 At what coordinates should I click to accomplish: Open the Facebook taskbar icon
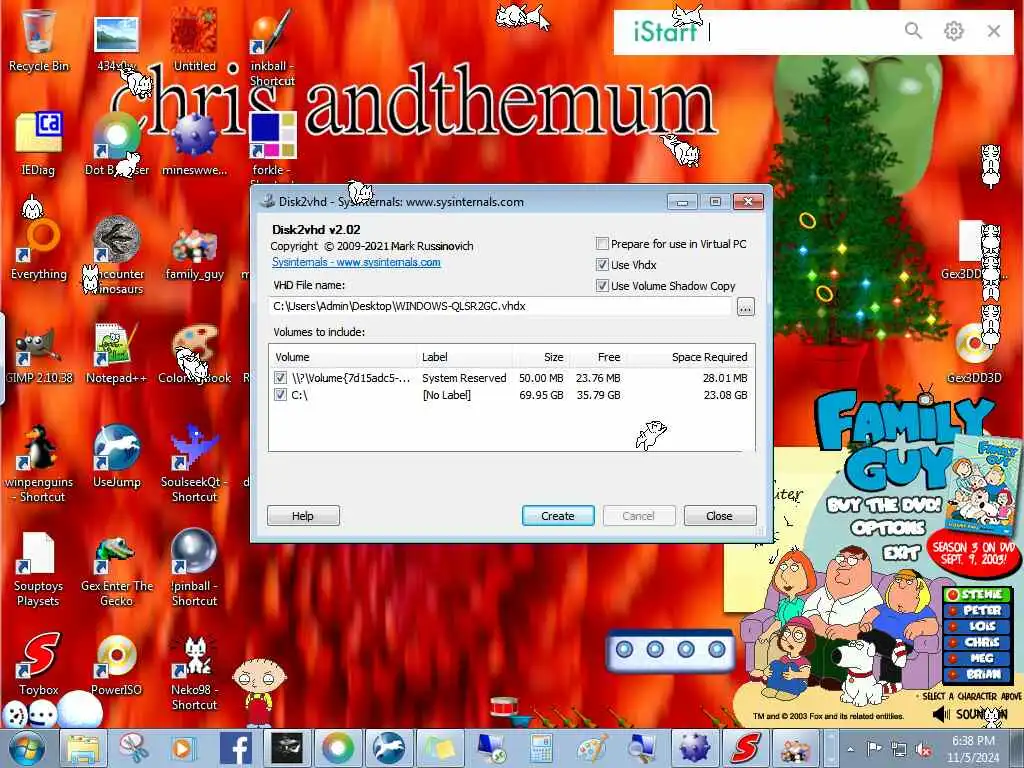(x=236, y=748)
